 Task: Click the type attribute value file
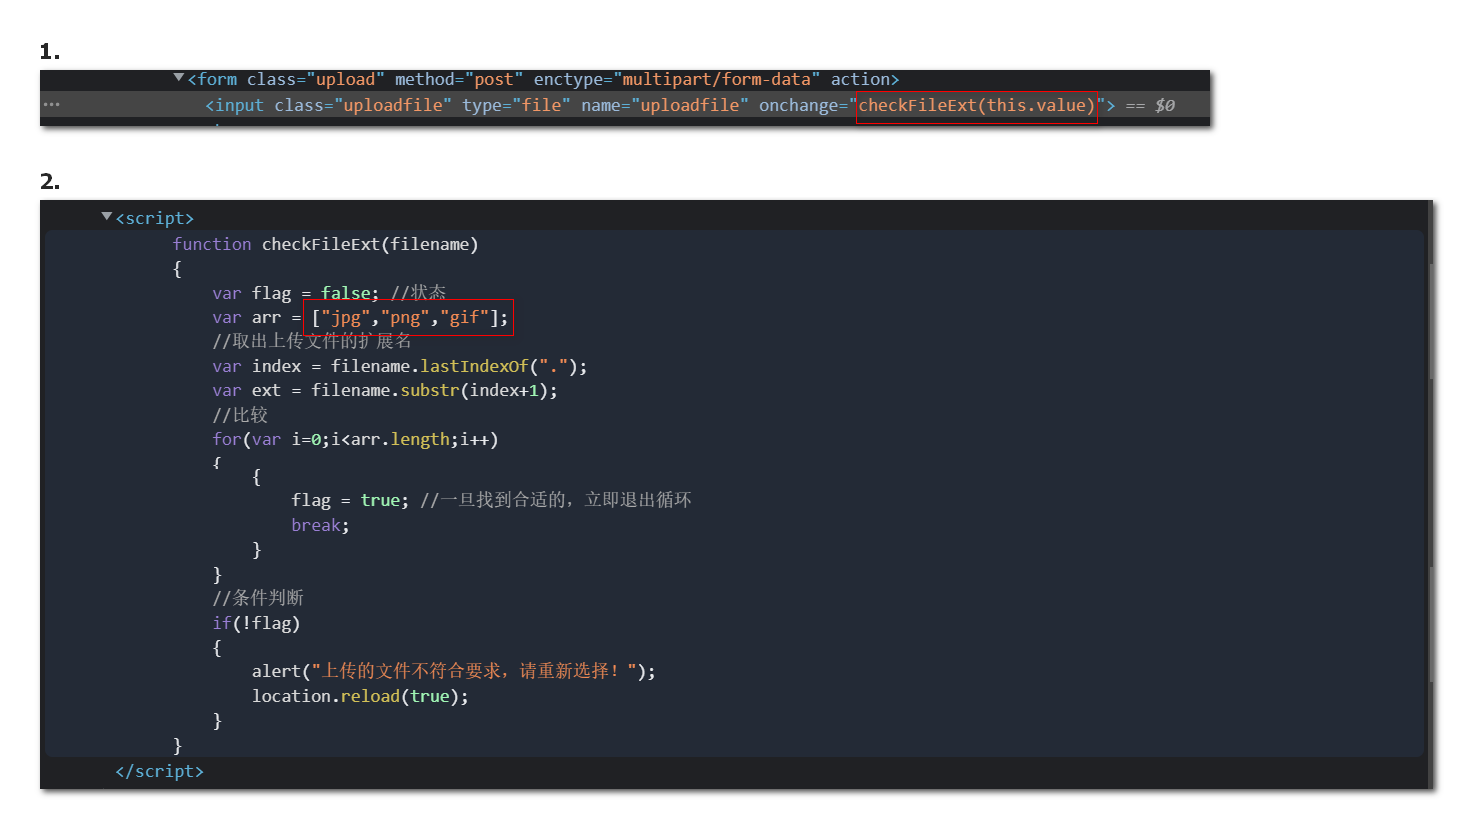click(x=541, y=106)
